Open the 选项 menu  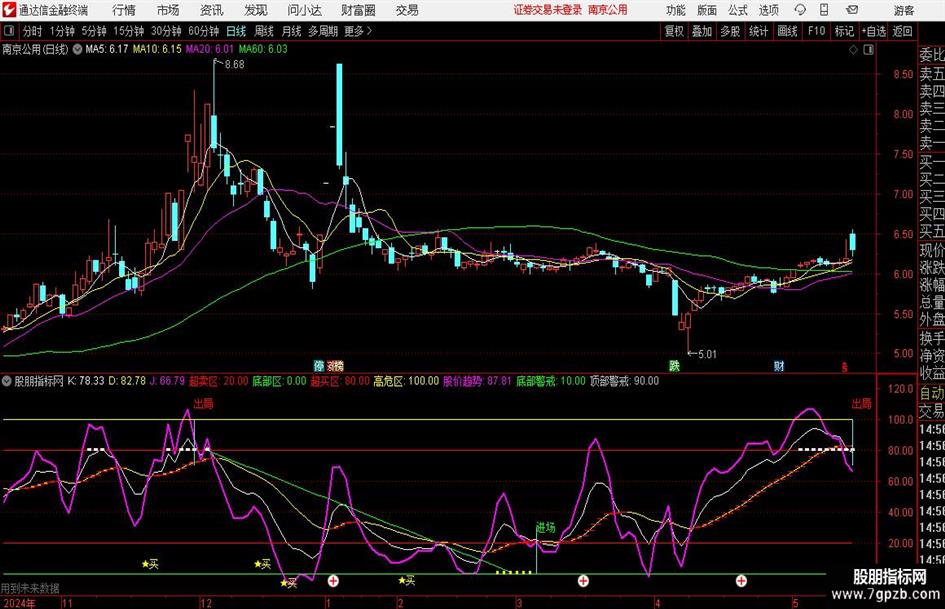769,10
